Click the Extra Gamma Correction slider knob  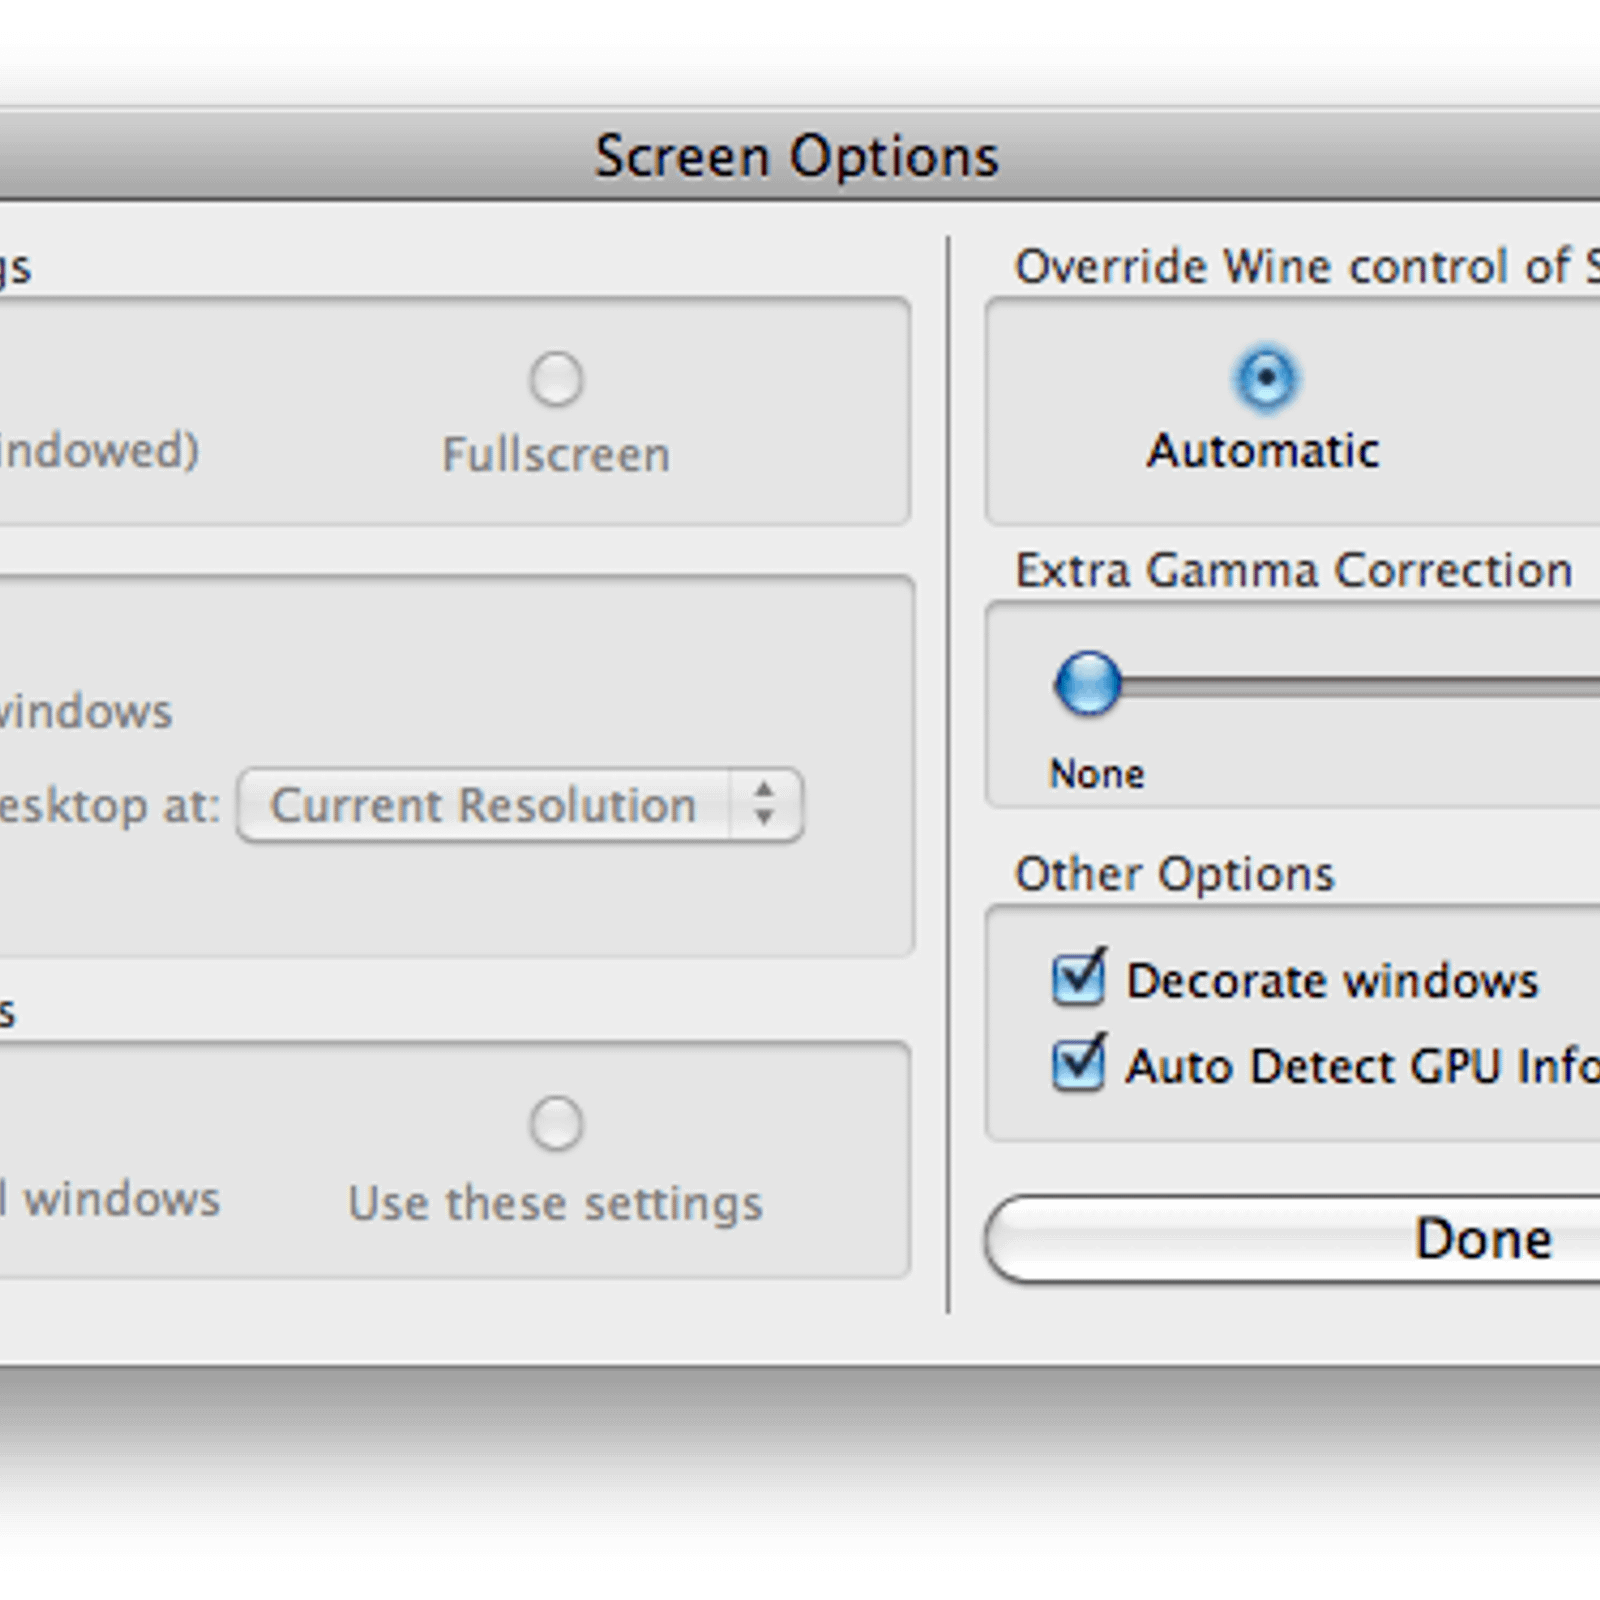click(x=1088, y=684)
